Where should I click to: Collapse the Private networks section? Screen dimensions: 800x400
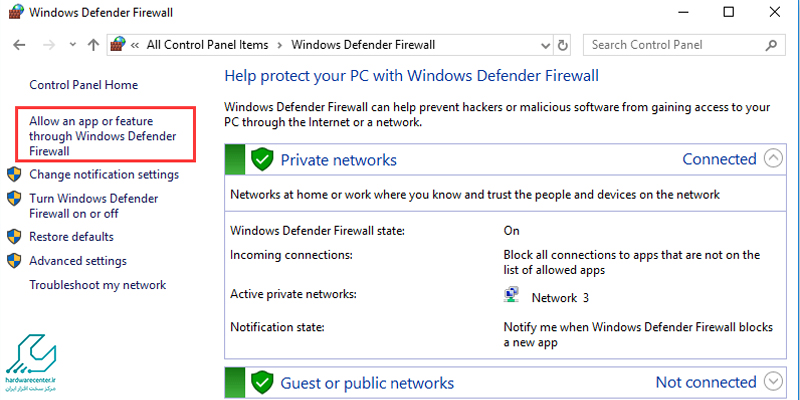(772, 159)
